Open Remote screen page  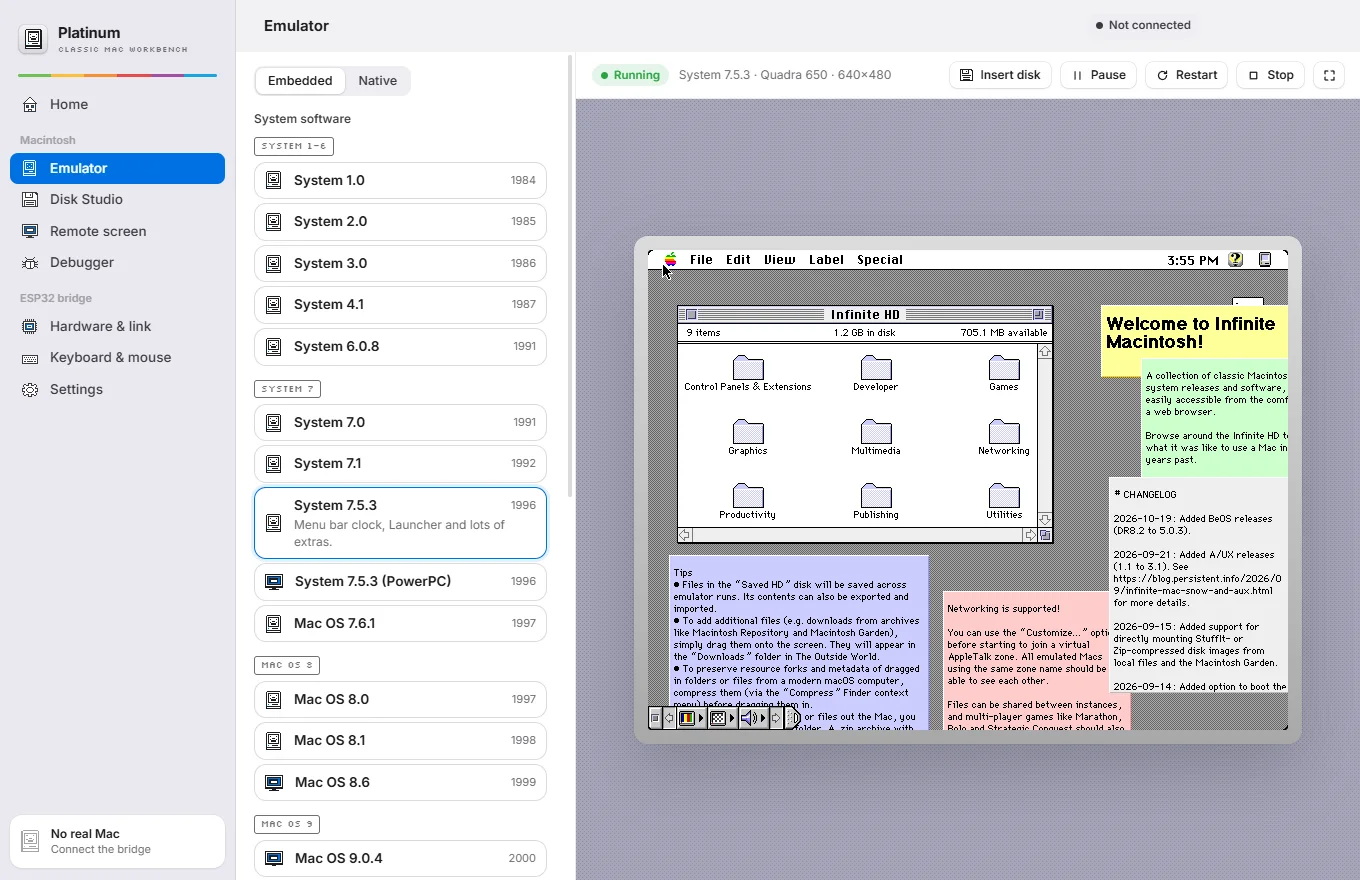(x=117, y=231)
